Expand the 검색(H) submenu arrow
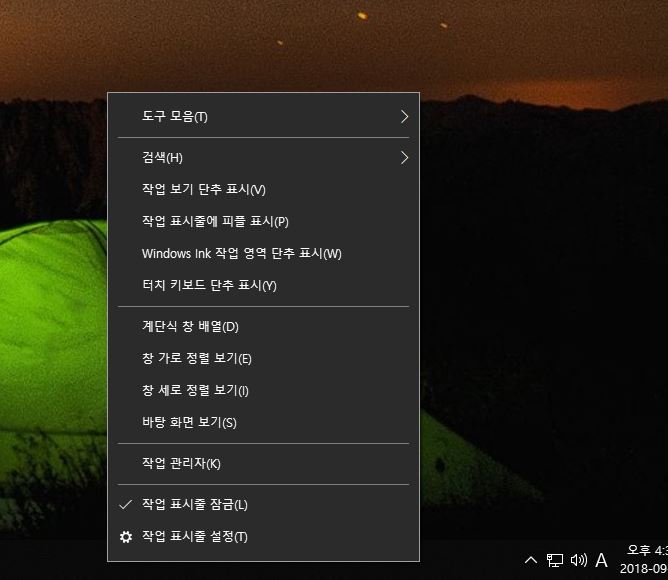668x580 pixels. coord(404,158)
